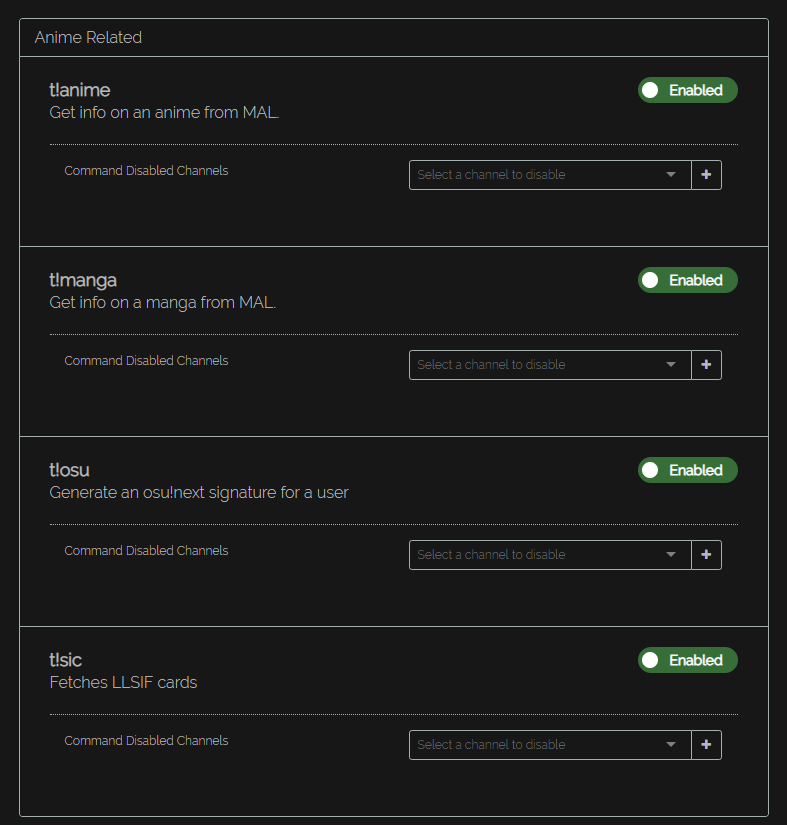Turn off the t!osu Enabled switch
This screenshot has width=787, height=825.
tap(687, 470)
